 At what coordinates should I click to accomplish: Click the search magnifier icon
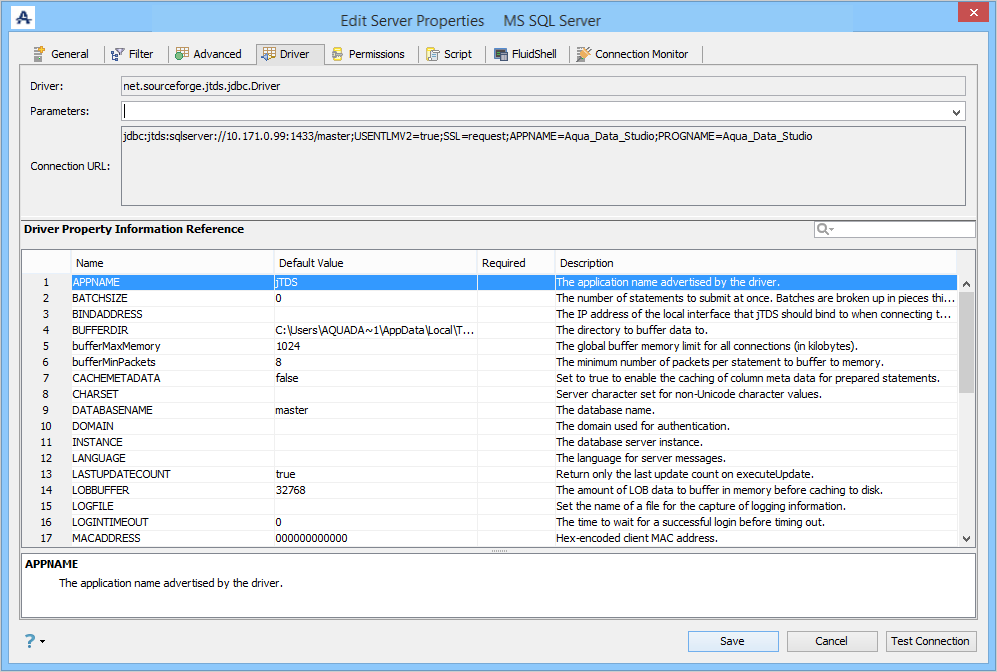point(824,230)
